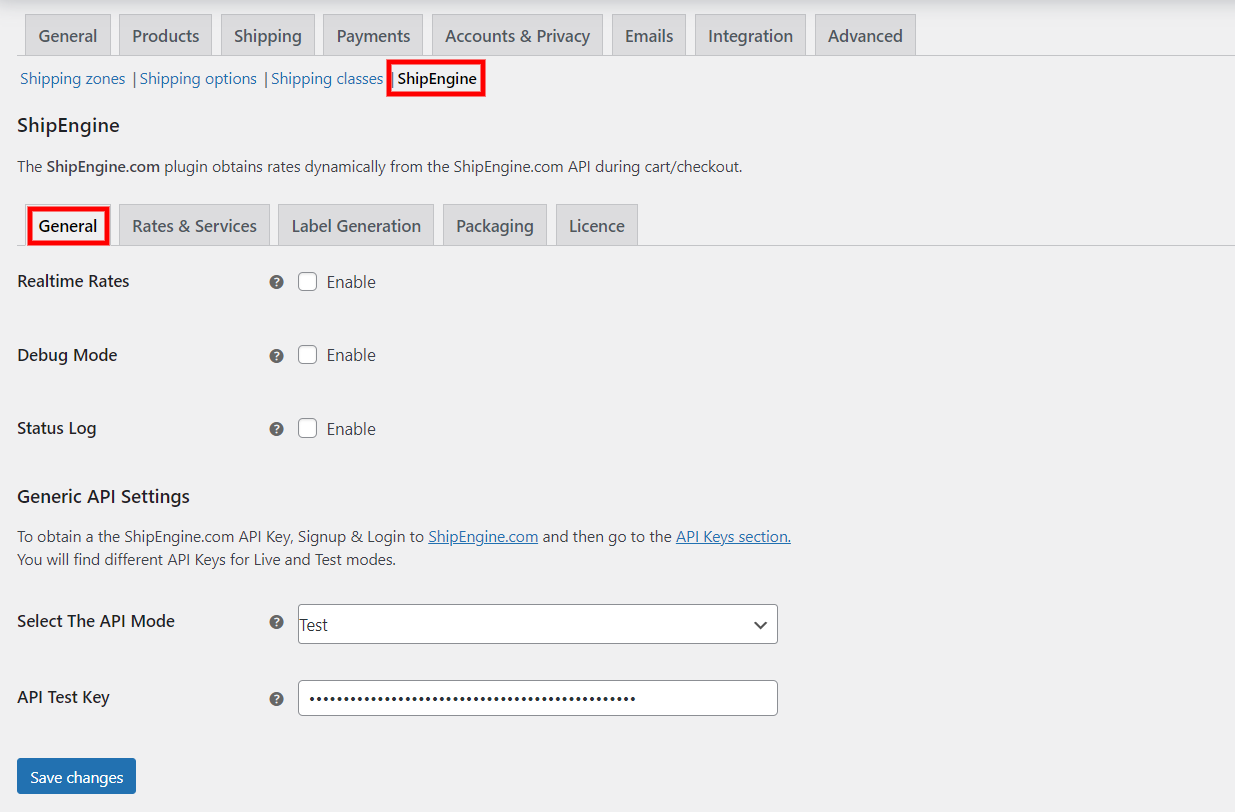Go to the Accounts & Privacy tab
Viewport: 1235px width, 812px height.
tap(517, 36)
